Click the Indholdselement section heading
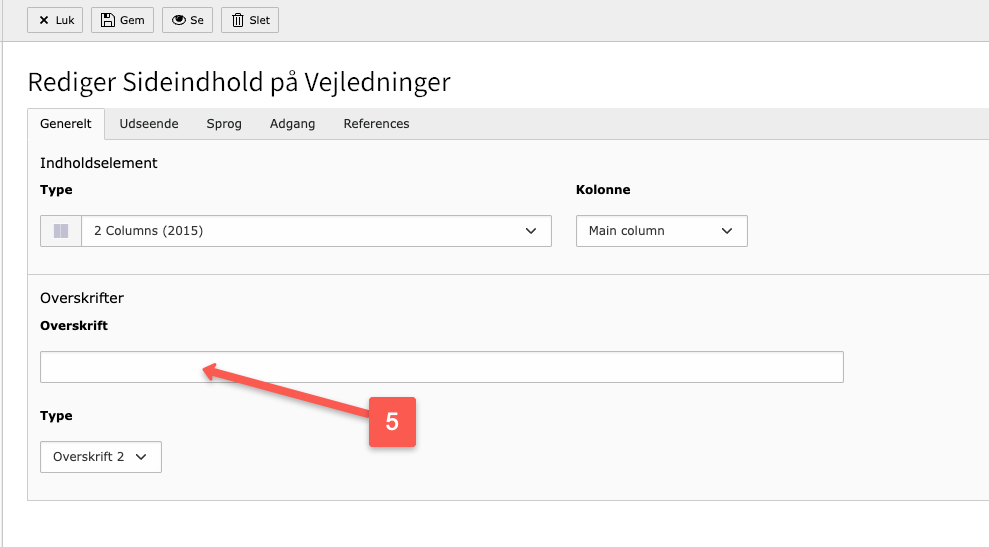989x547 pixels. click(99, 163)
